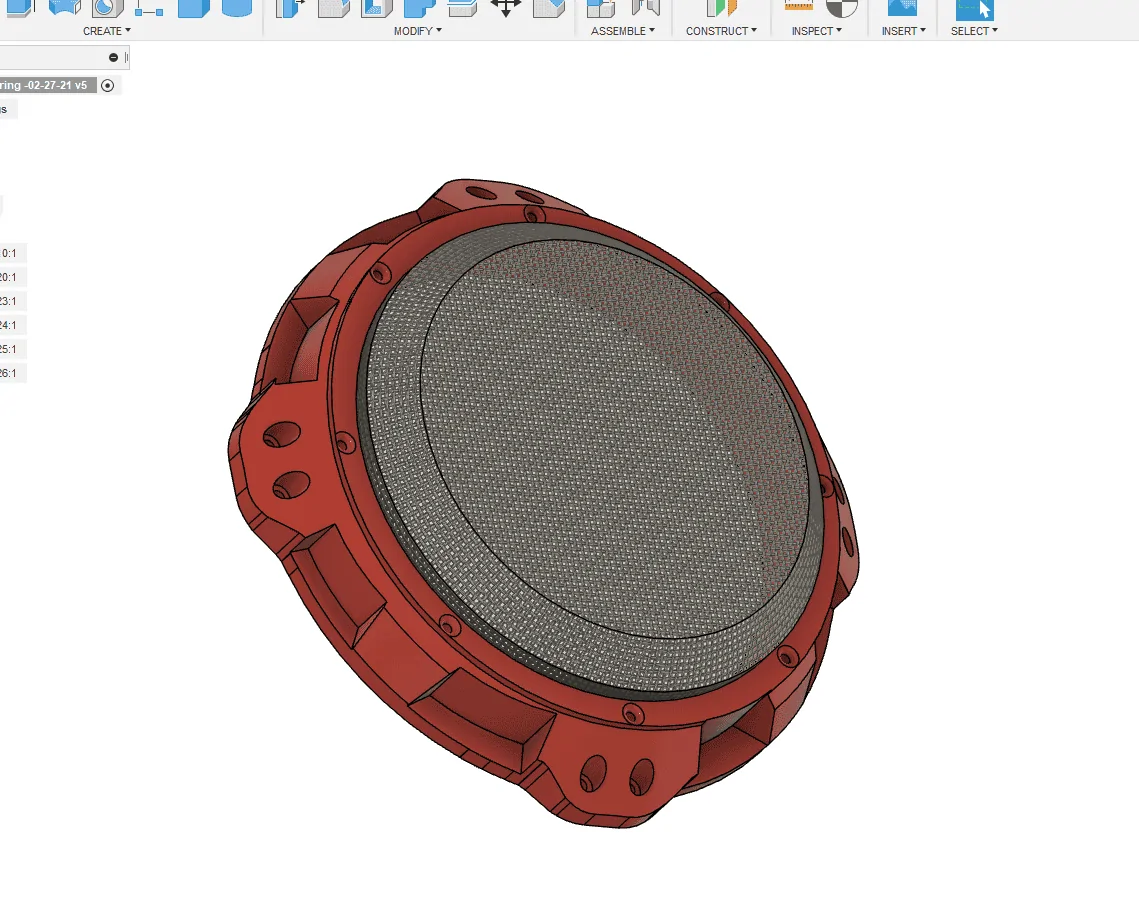Screen dimensions: 1139x898
Task: Select the last Modify group tool icon
Action: 549,7
